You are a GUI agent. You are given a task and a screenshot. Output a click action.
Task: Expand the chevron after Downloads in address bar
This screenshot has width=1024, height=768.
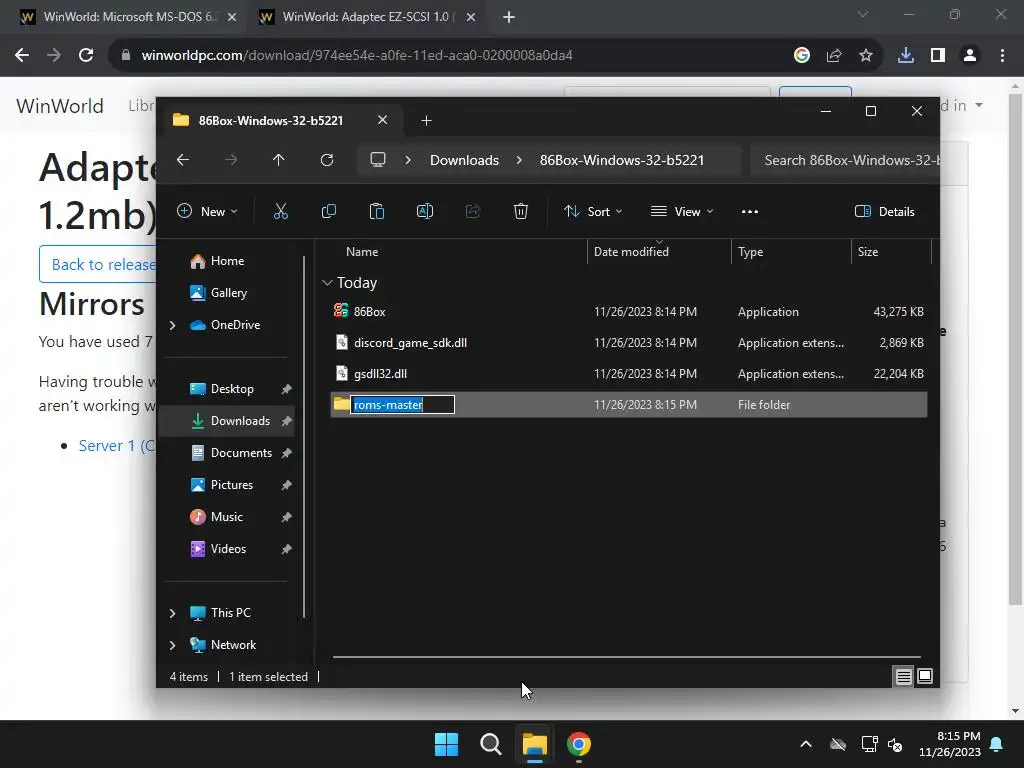pos(519,160)
